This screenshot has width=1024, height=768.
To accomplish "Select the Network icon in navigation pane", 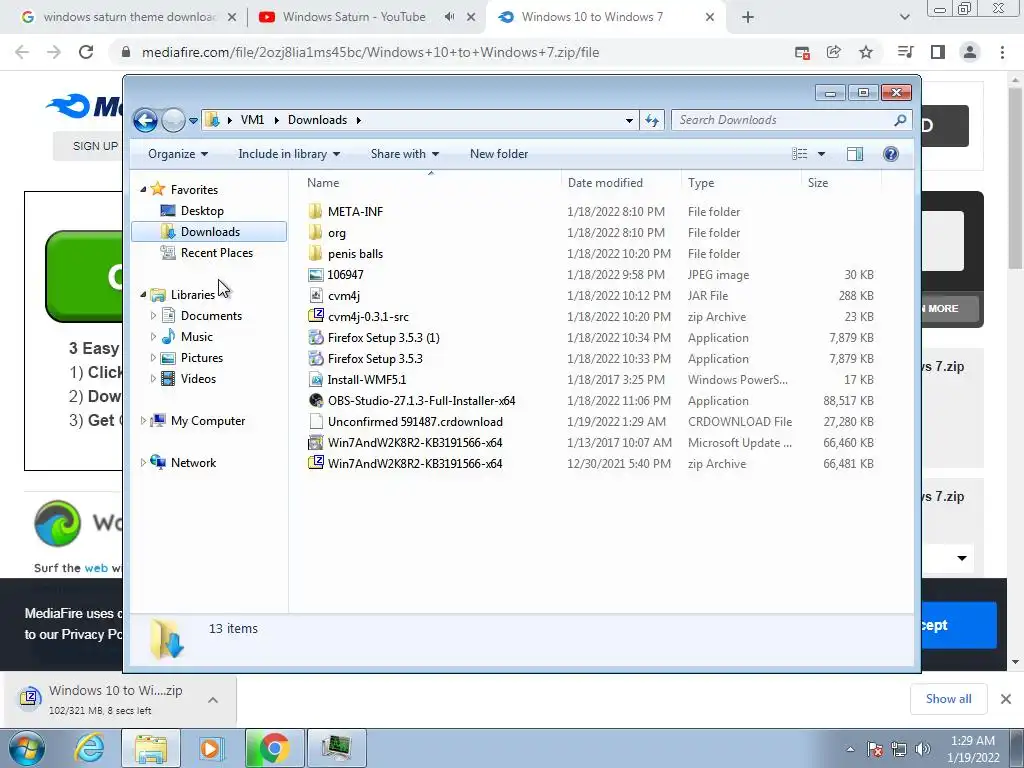I will click(158, 462).
